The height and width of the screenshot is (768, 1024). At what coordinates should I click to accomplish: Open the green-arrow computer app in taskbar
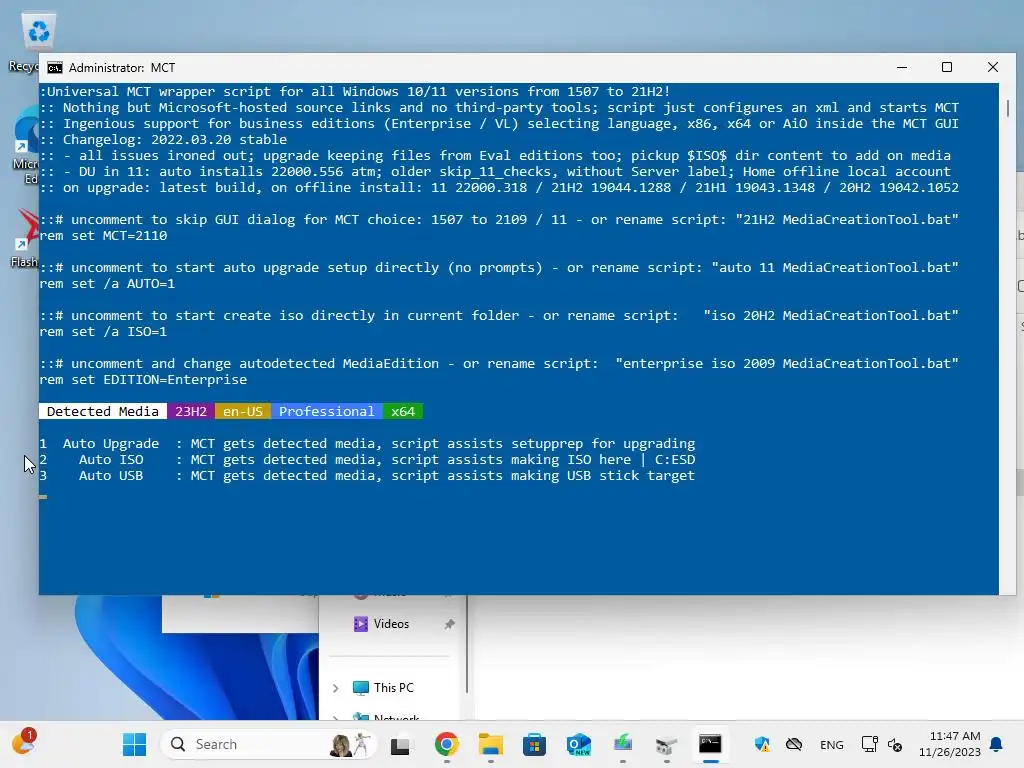coord(623,744)
